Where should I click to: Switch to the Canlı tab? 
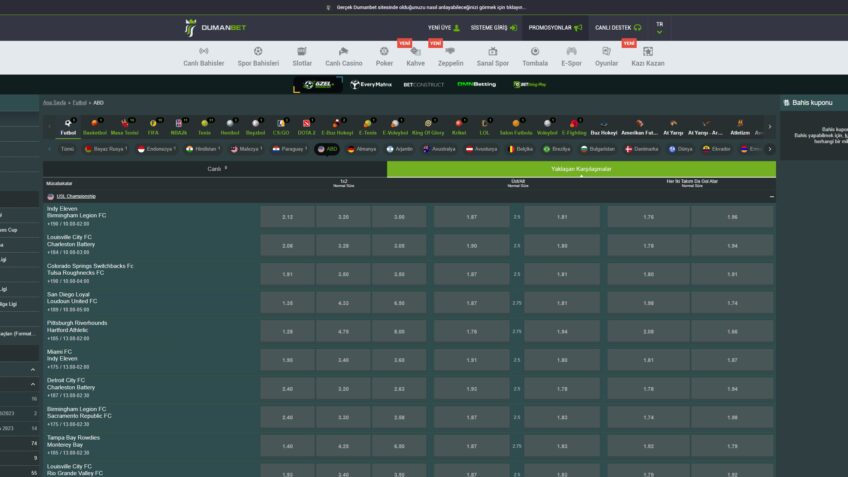(x=215, y=169)
